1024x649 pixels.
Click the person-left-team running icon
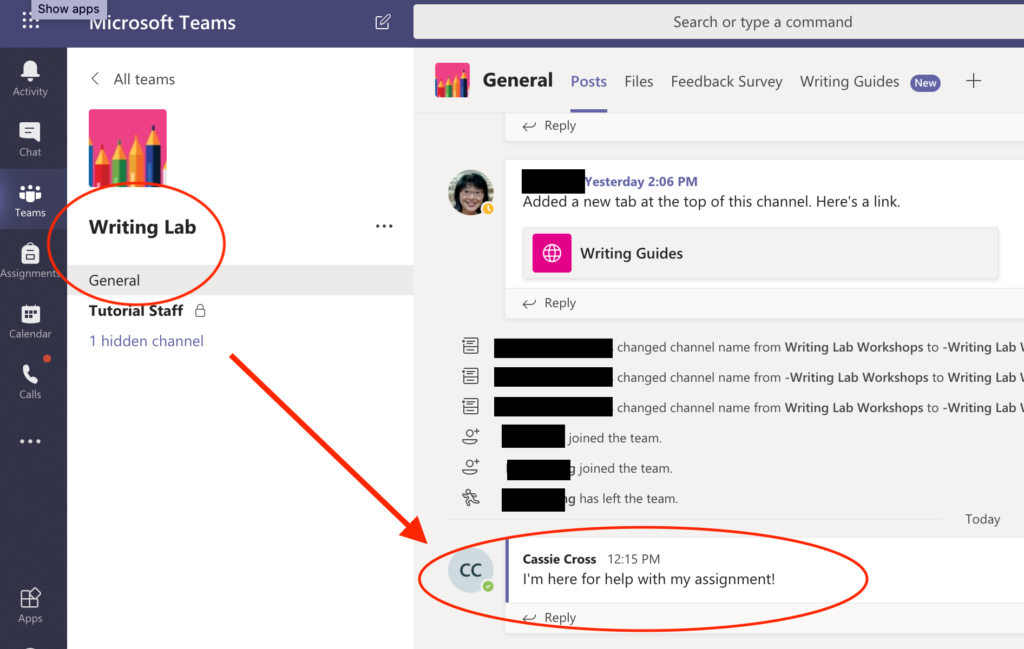pos(471,498)
